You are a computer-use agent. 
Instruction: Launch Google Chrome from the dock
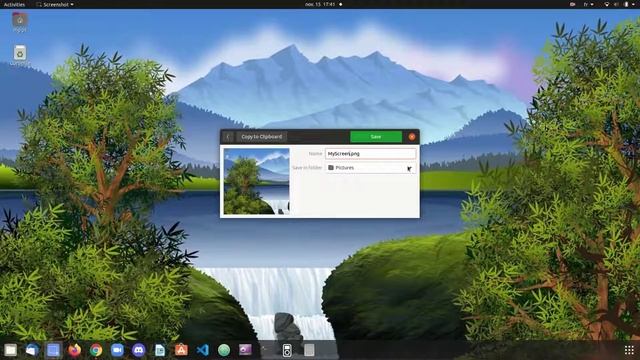(96, 350)
